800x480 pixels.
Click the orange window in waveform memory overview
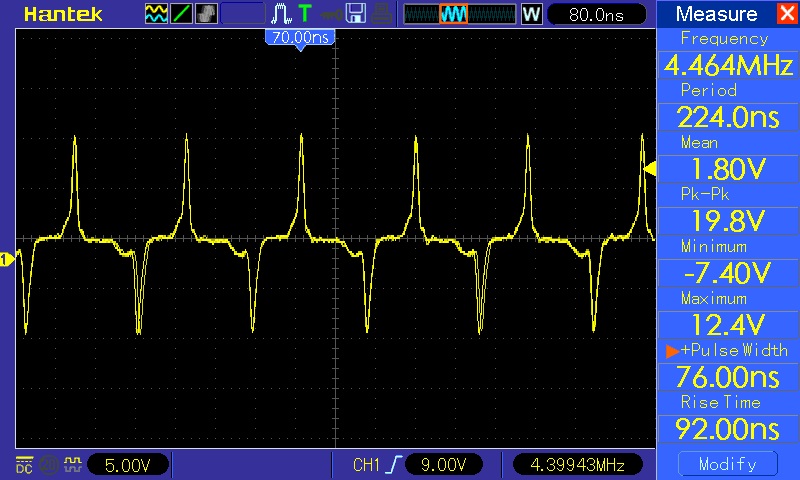point(454,14)
